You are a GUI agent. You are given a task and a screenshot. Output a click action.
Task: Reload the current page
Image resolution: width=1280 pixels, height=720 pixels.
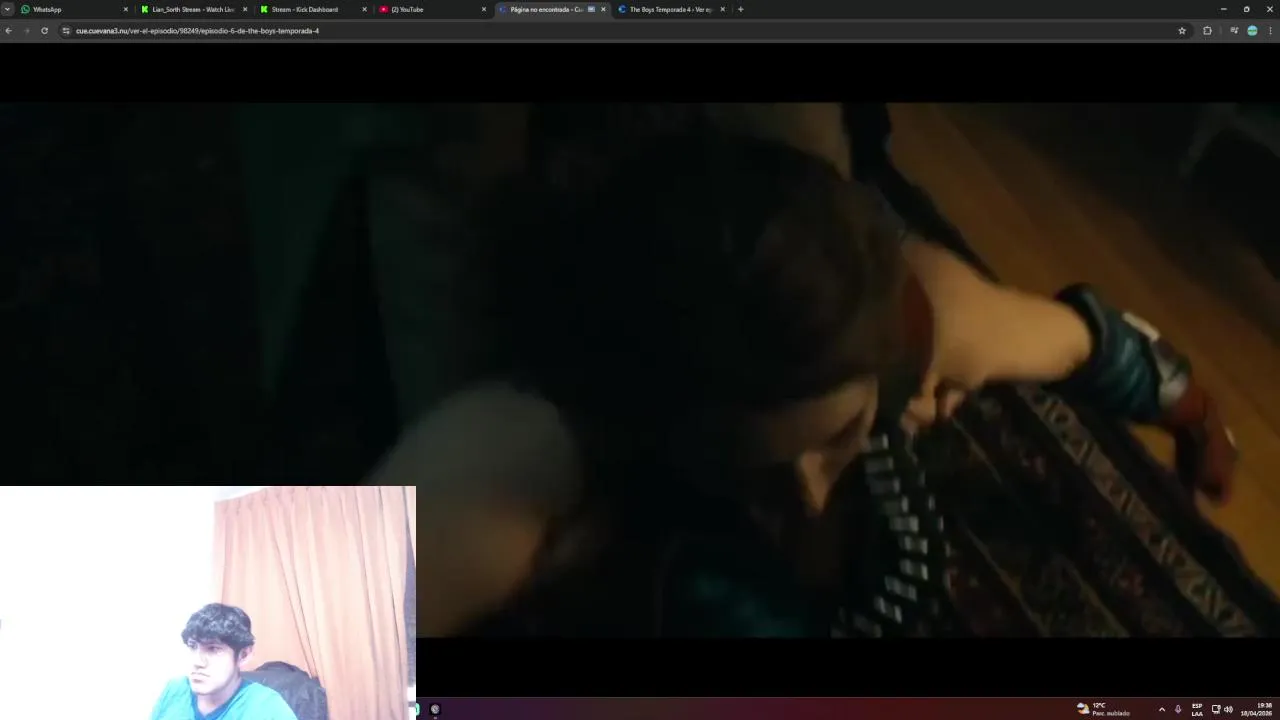click(x=44, y=31)
